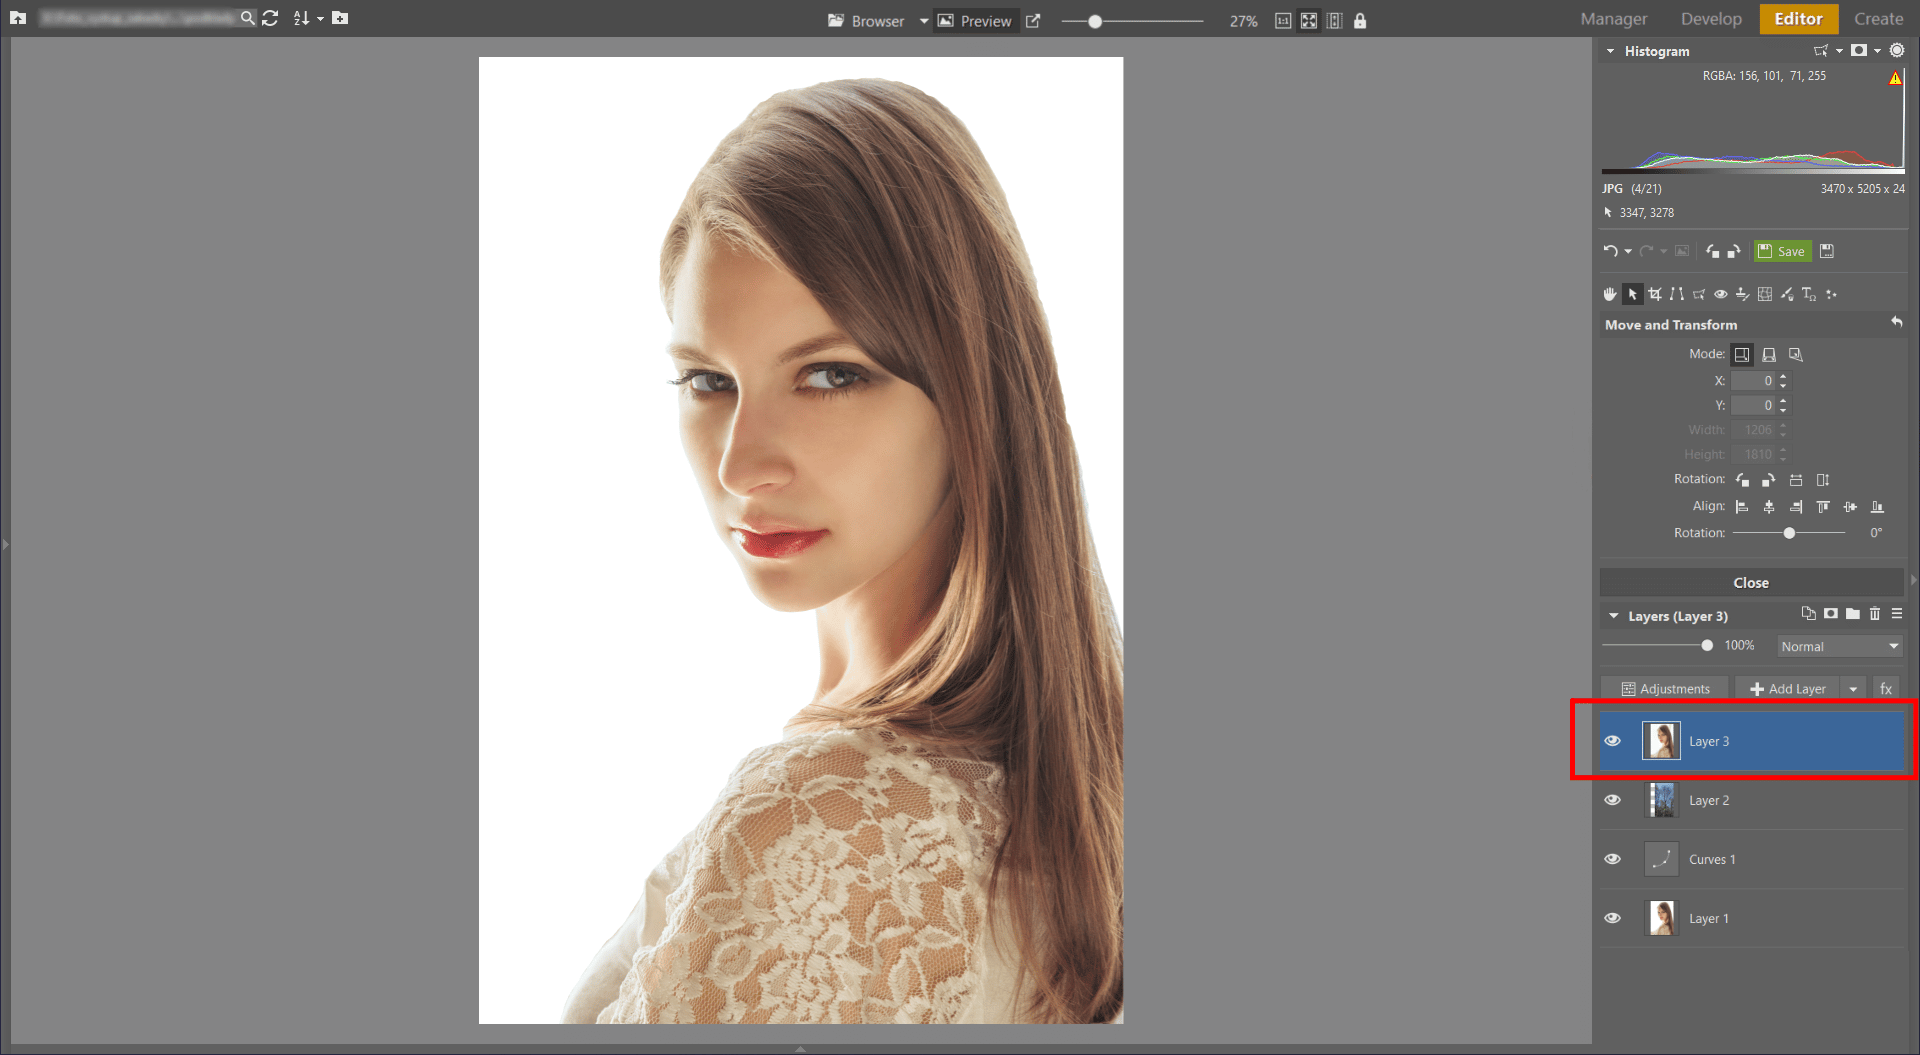Create layer group folder icon

coord(1853,614)
